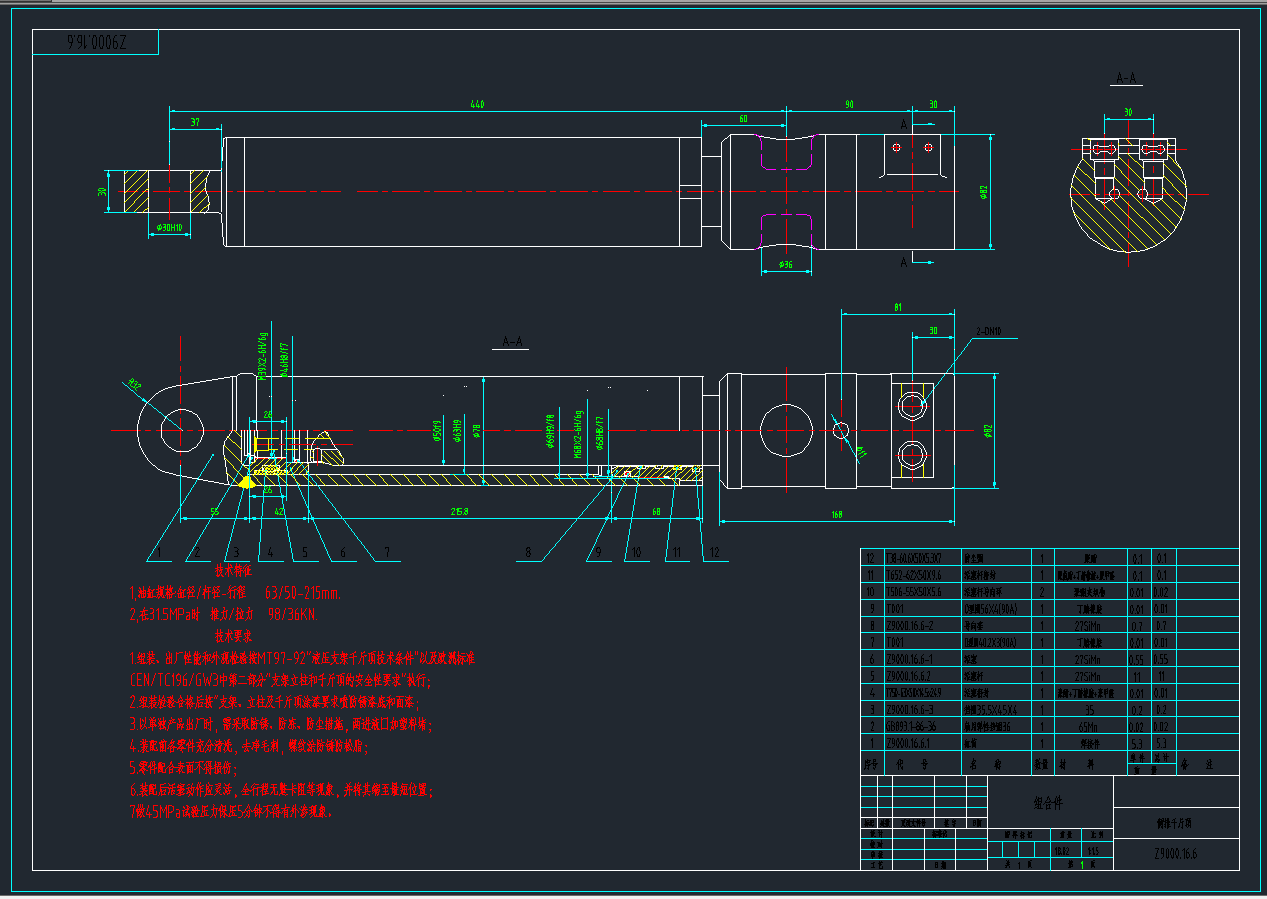The image size is (1267, 899).
Task: Select balloon number 7 under the section view
Action: click(x=386, y=552)
